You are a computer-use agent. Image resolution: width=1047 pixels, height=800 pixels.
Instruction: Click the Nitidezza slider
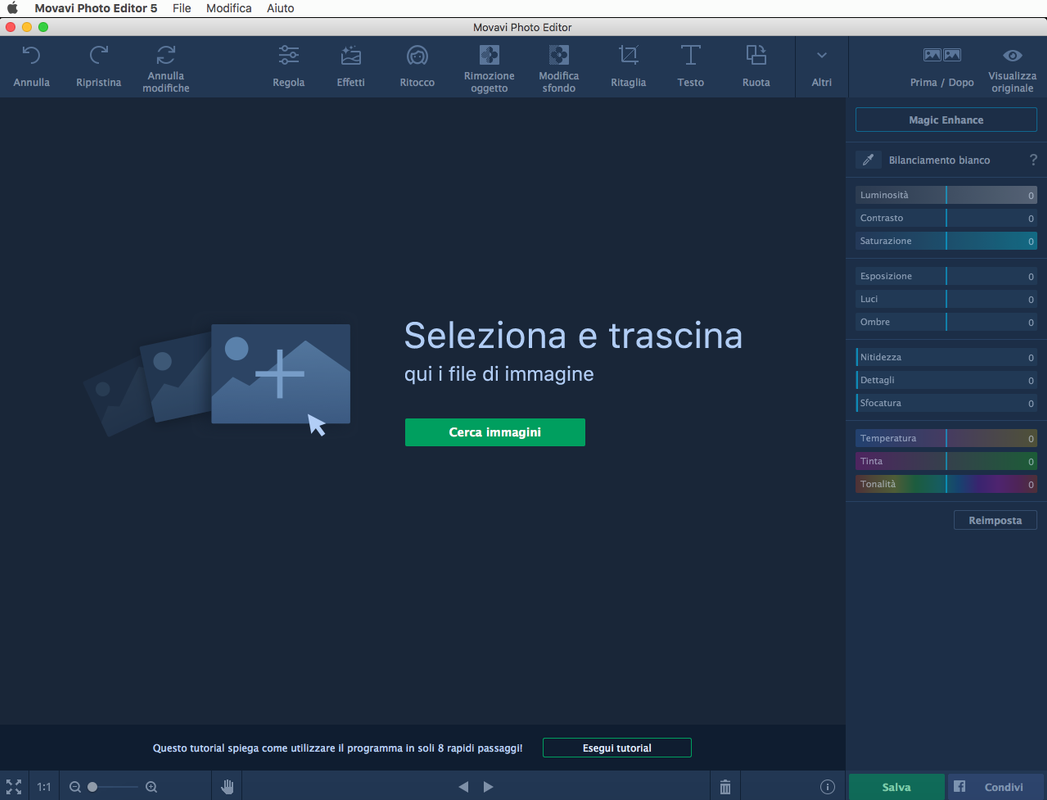click(946, 357)
